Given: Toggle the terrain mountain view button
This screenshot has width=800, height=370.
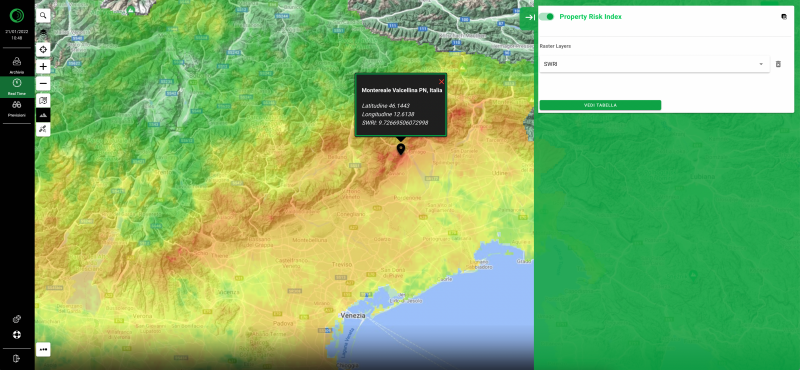Looking at the screenshot, I should pos(43,115).
